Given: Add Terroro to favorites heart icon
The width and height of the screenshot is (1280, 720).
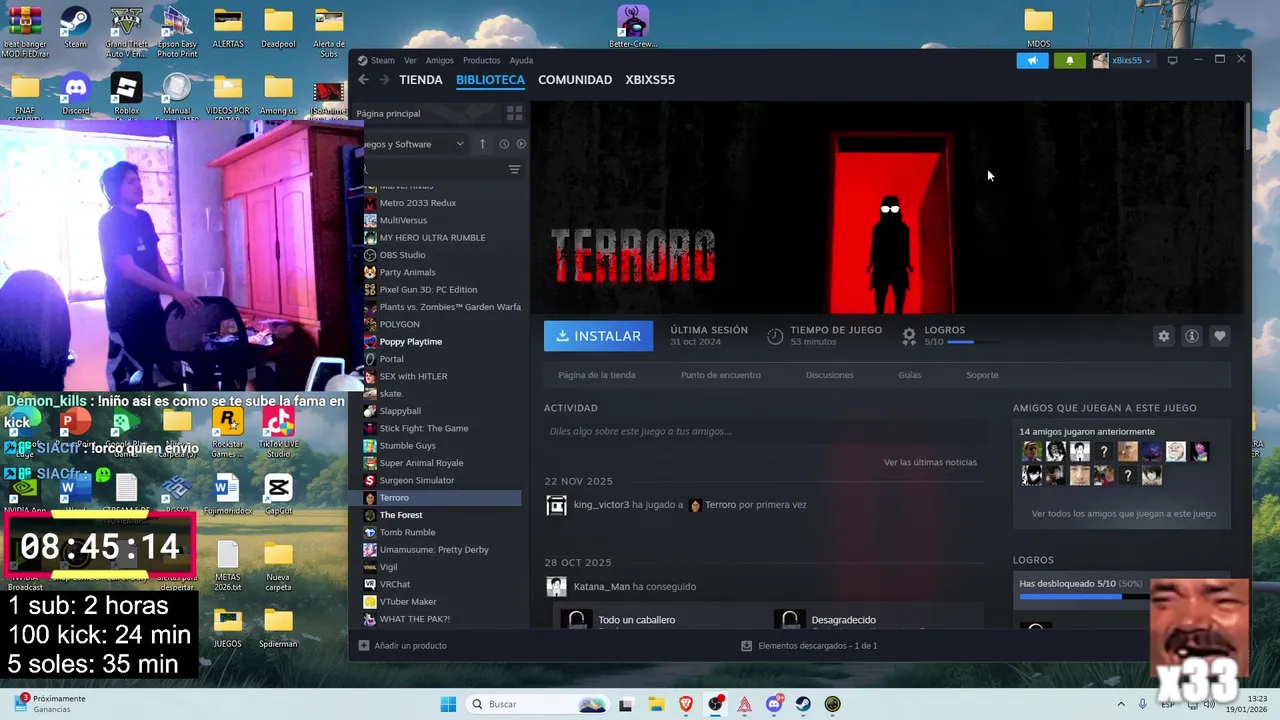Looking at the screenshot, I should coord(1219,336).
